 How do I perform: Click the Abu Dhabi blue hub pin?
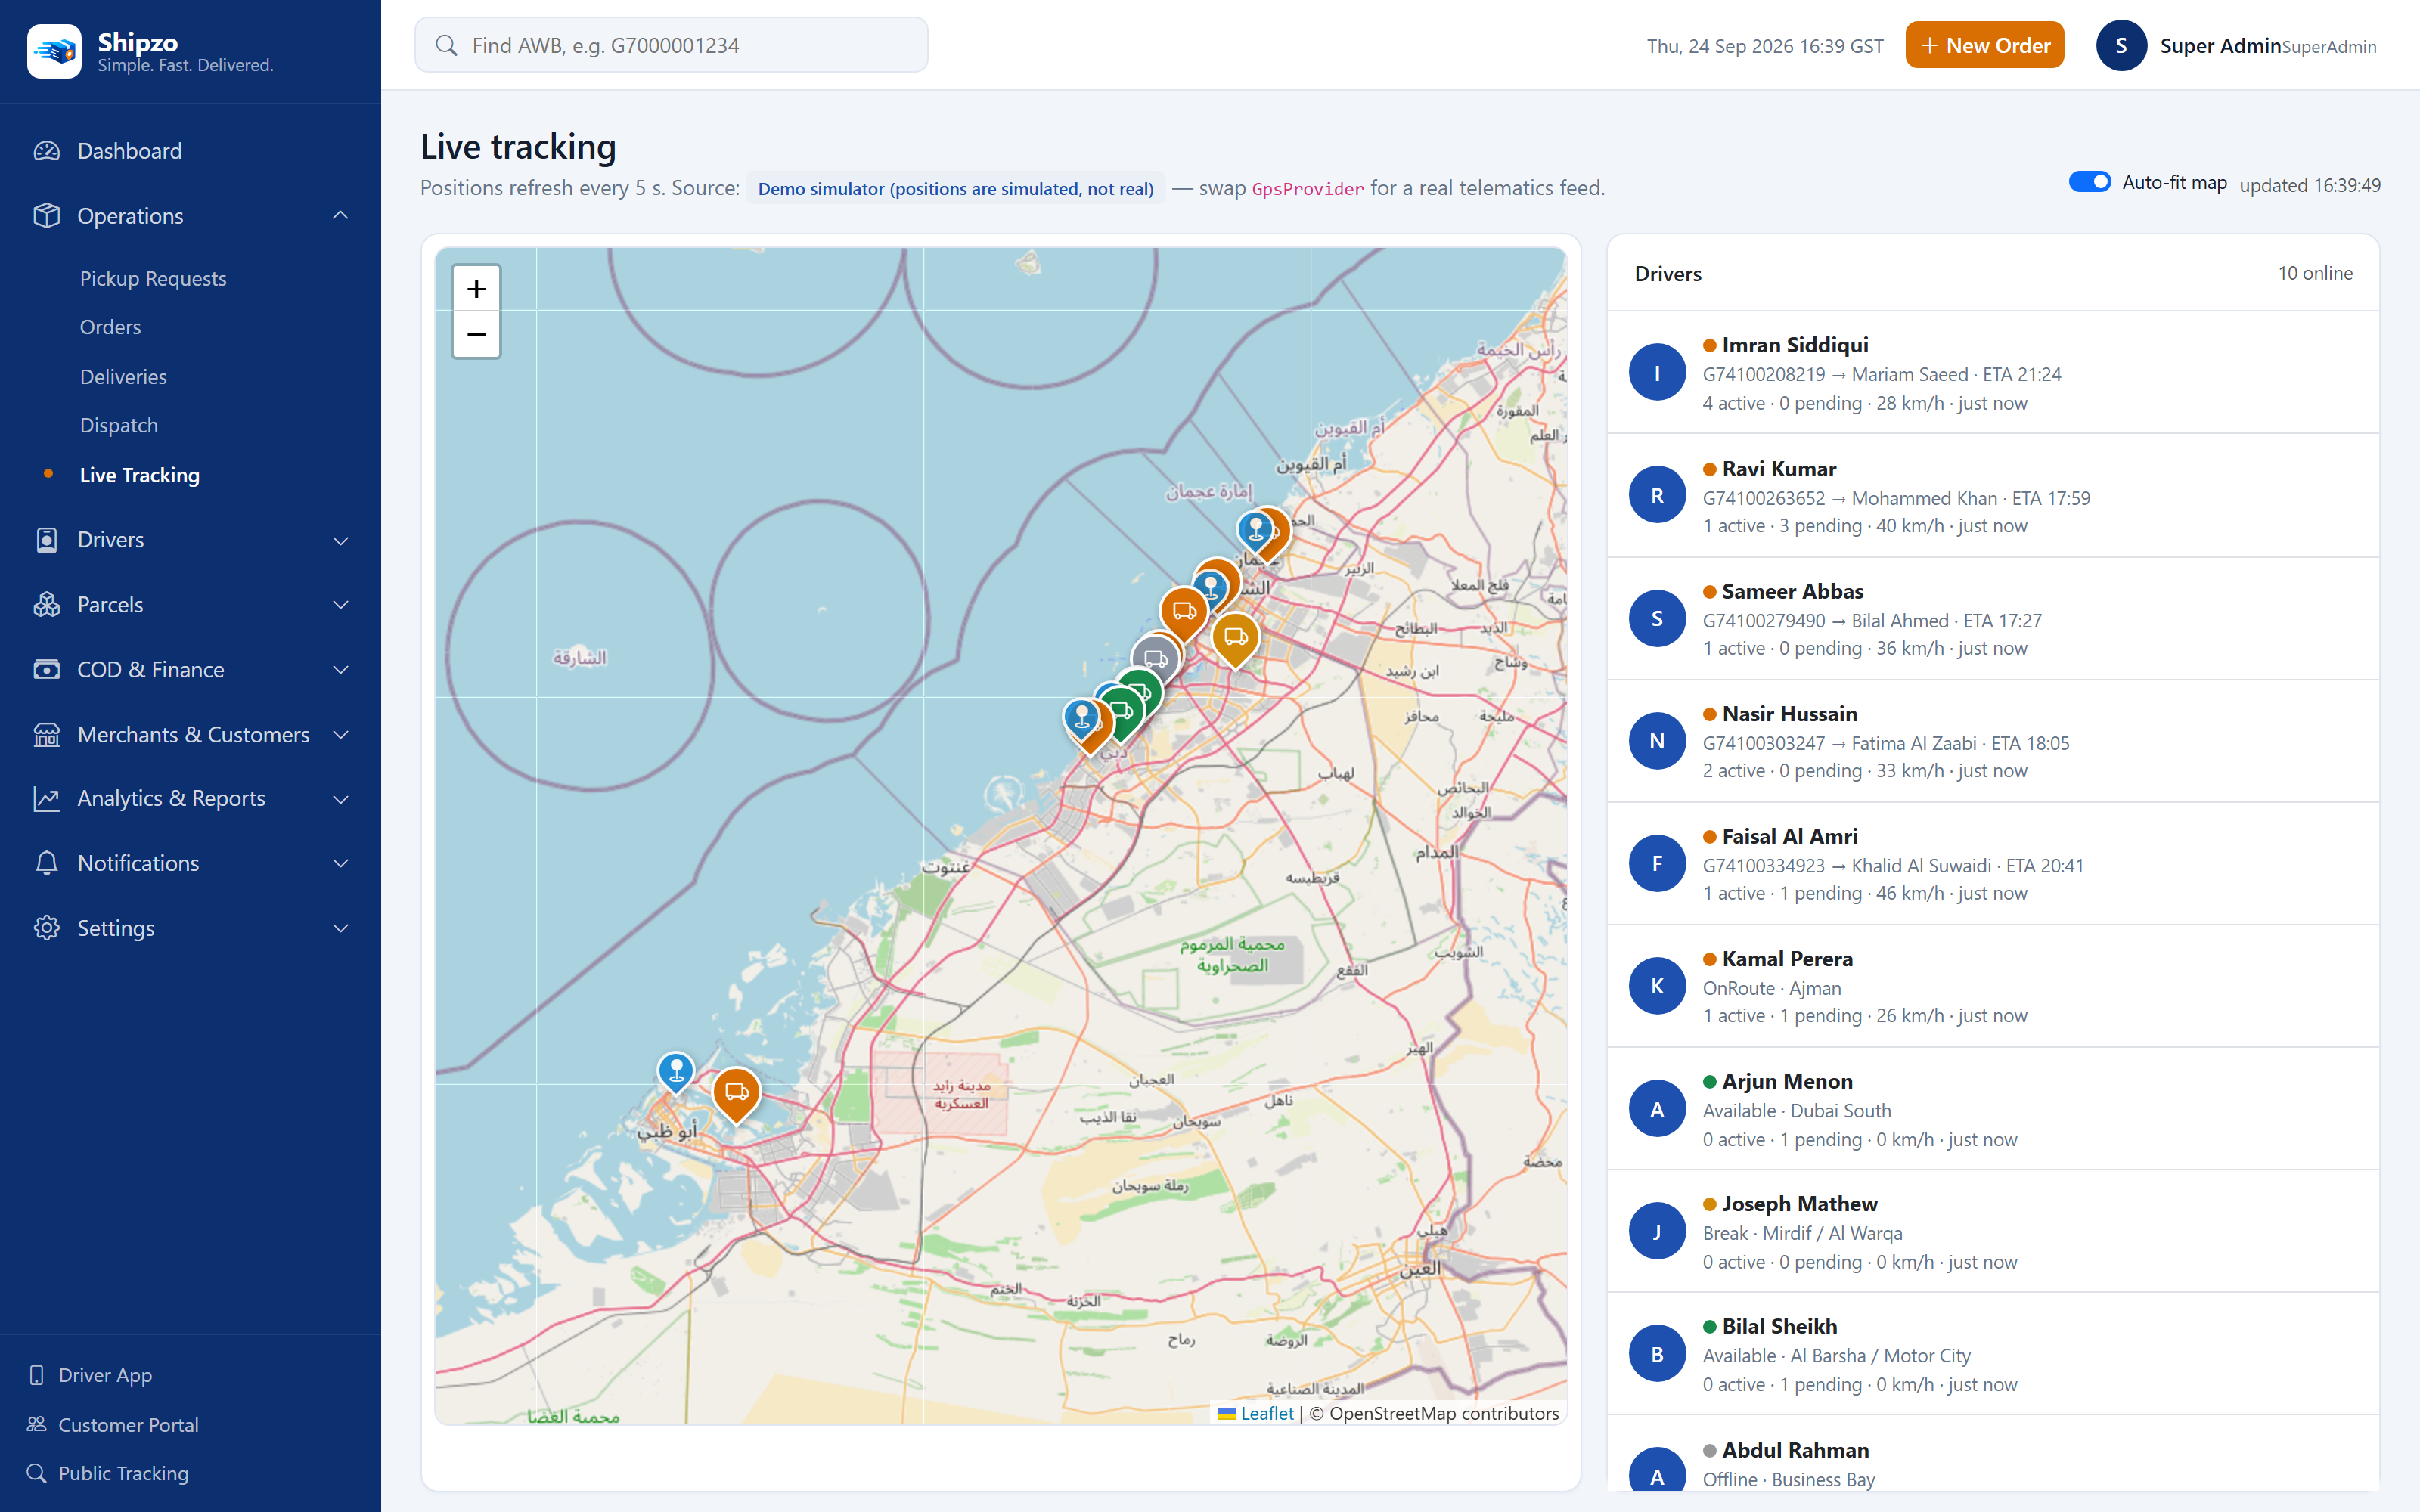click(x=676, y=1072)
